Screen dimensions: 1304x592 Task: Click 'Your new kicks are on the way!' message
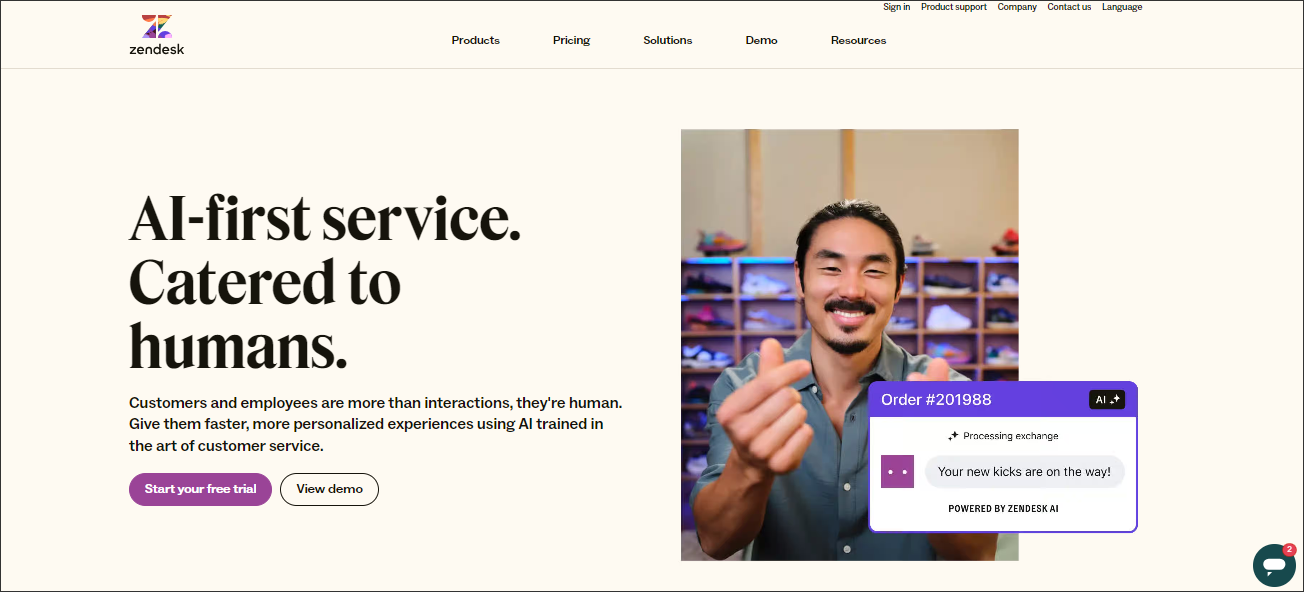pos(1024,472)
